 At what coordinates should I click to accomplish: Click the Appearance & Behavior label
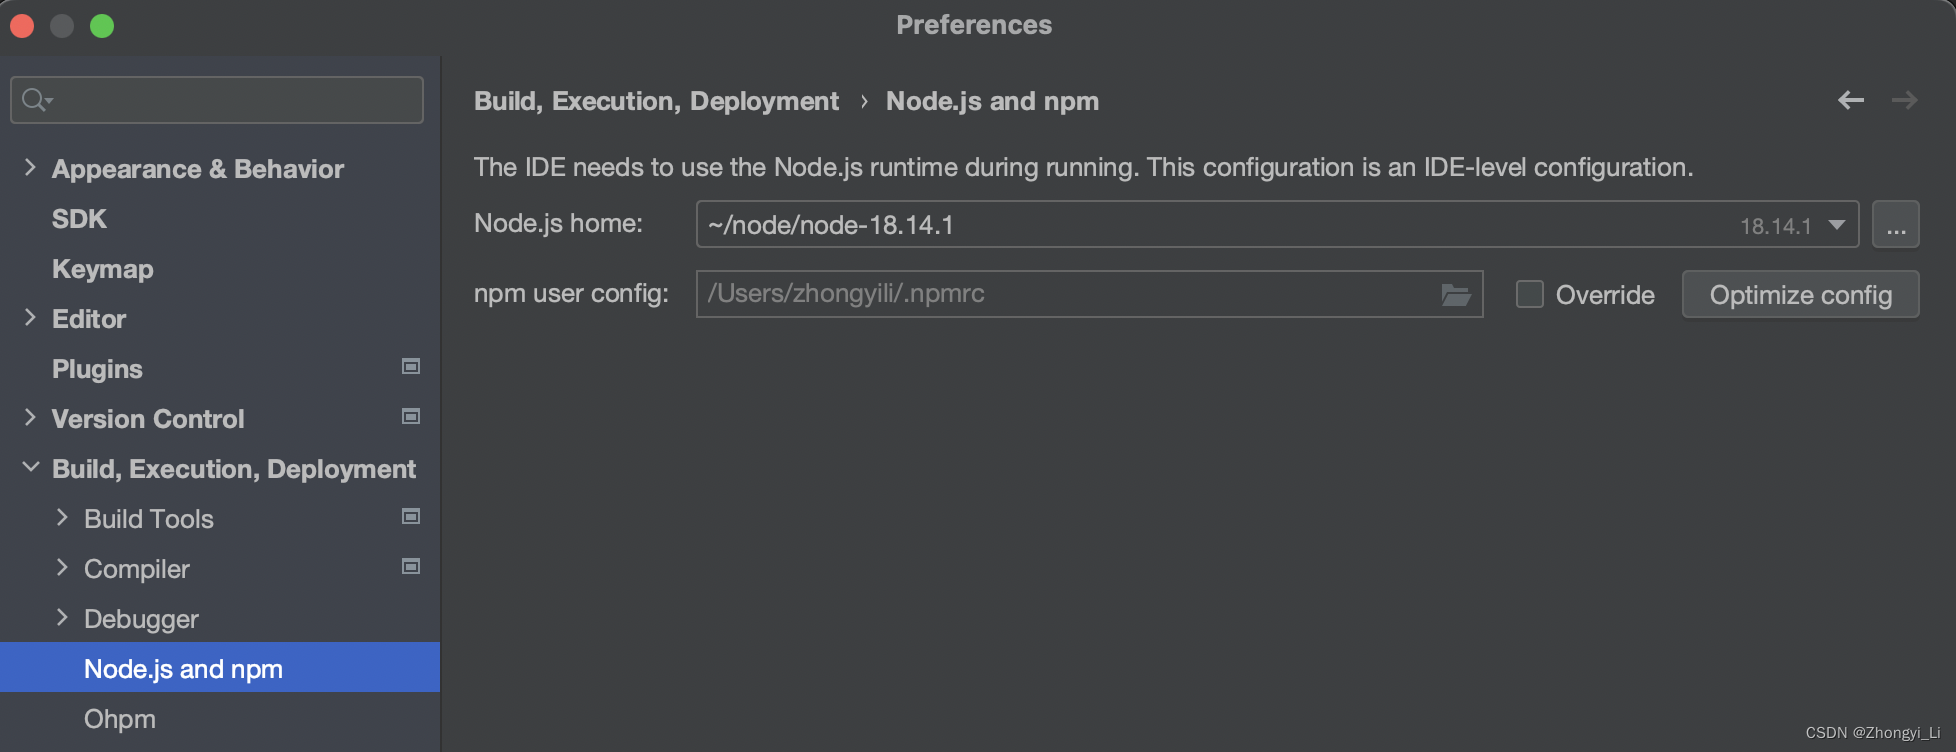tap(198, 169)
